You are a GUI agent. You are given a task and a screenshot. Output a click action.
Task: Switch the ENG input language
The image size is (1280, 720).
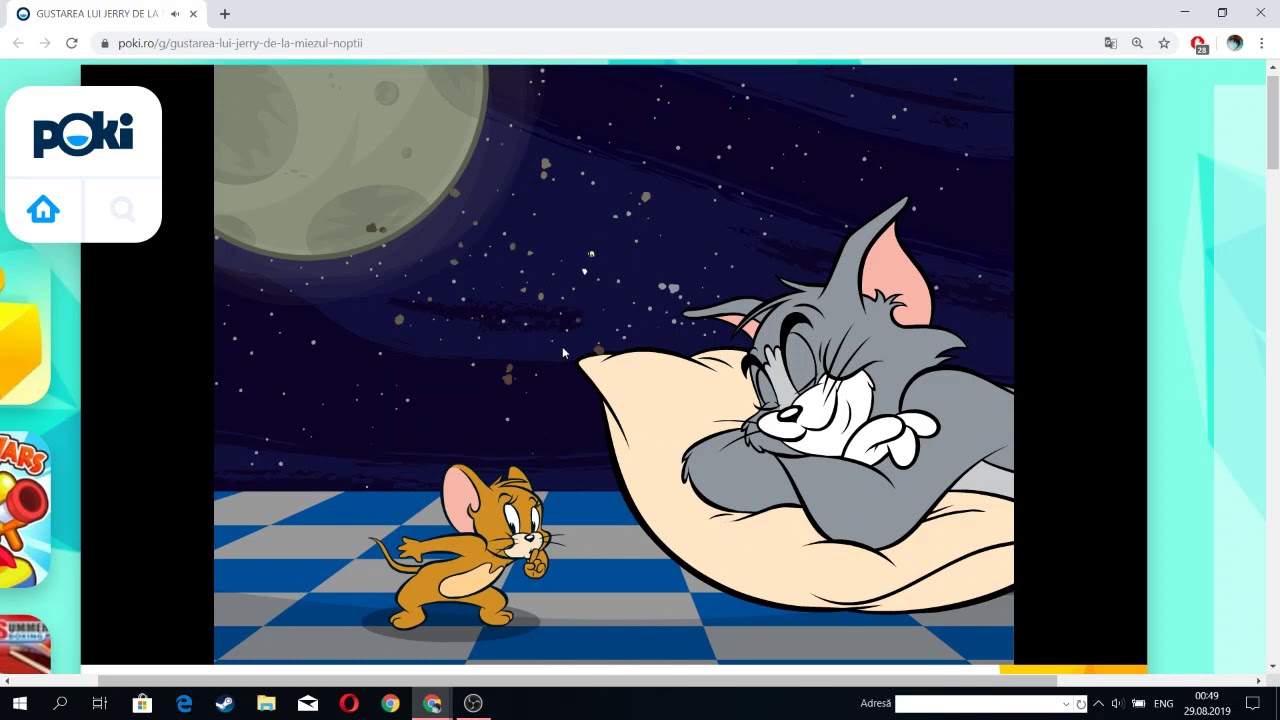[1164, 703]
